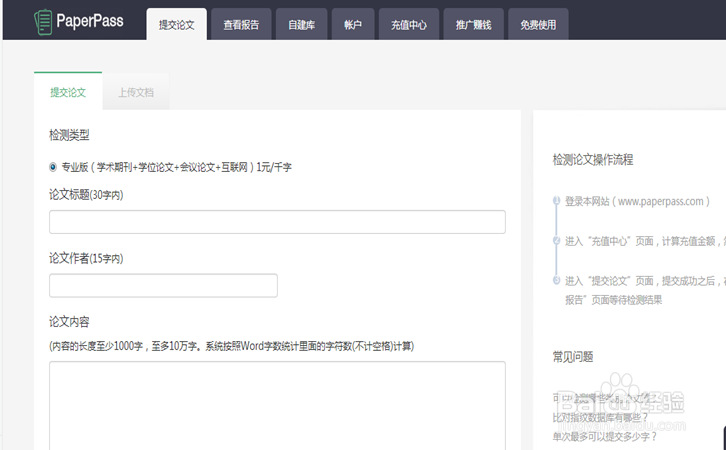
Task: Click the PaperPass brand name text
Action: coord(90,21)
